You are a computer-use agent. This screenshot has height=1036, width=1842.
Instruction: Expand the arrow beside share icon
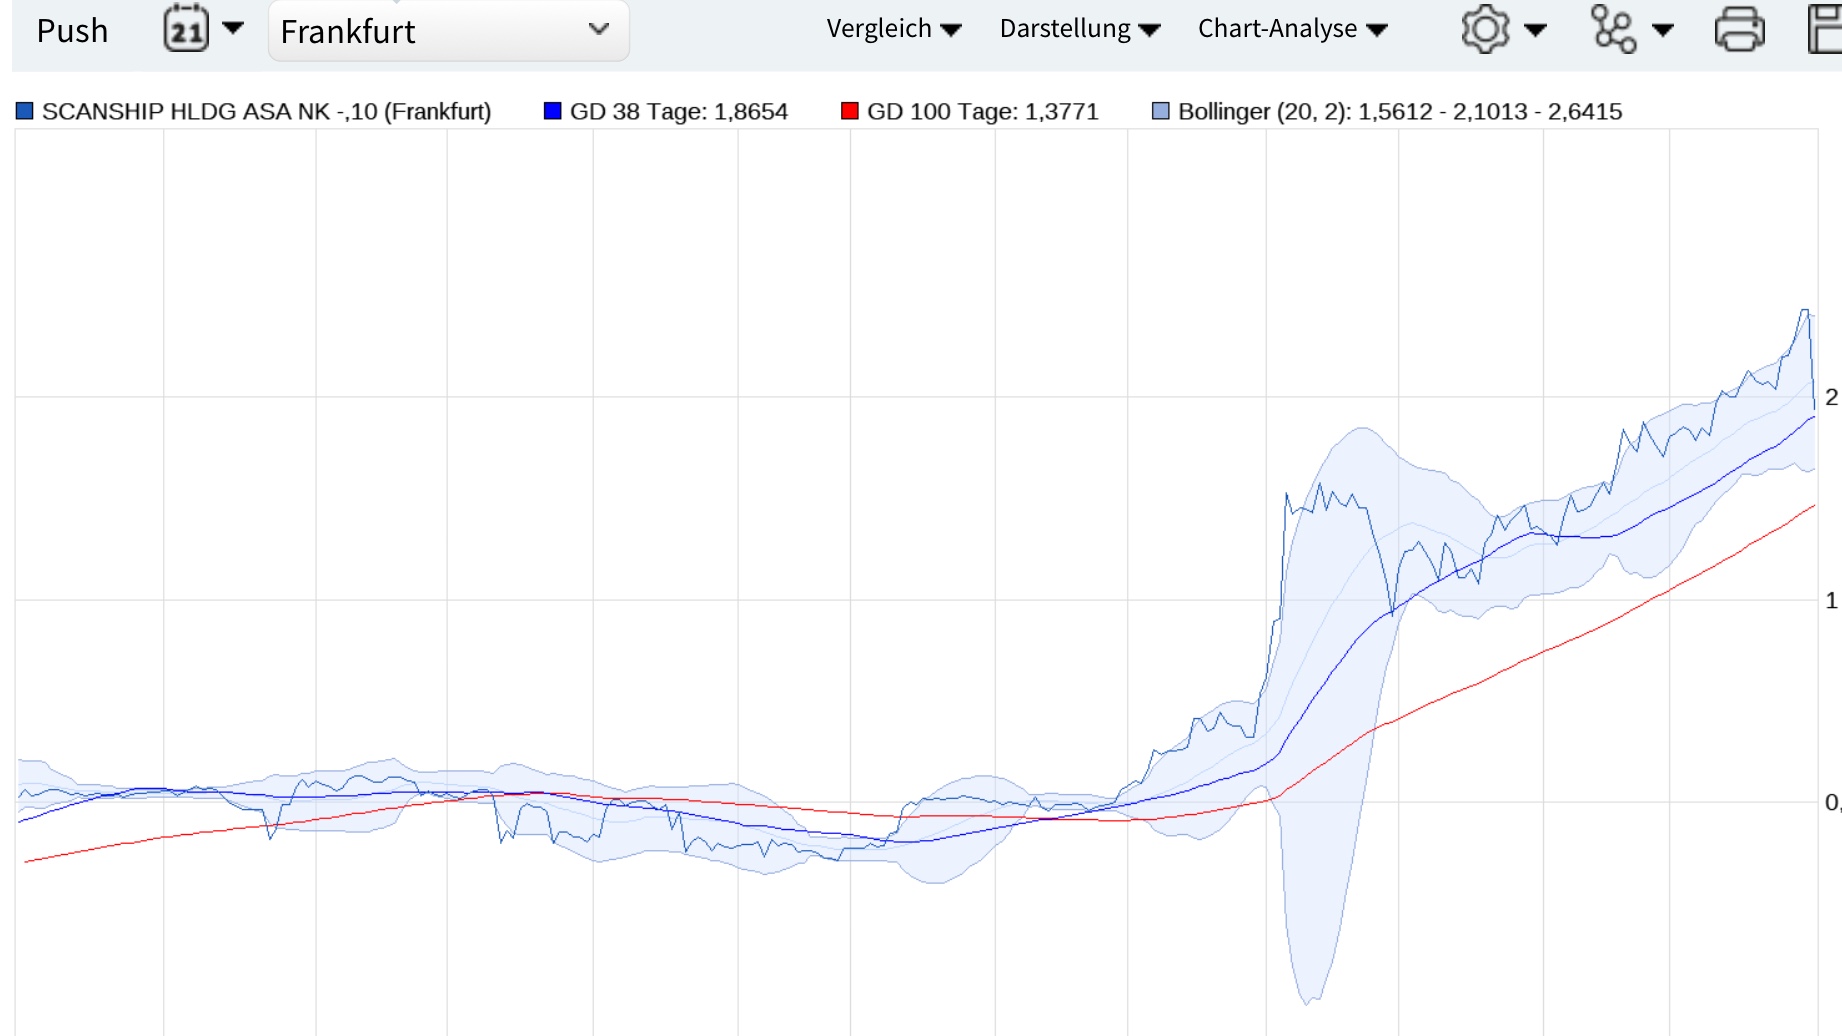pyautogui.click(x=1663, y=30)
